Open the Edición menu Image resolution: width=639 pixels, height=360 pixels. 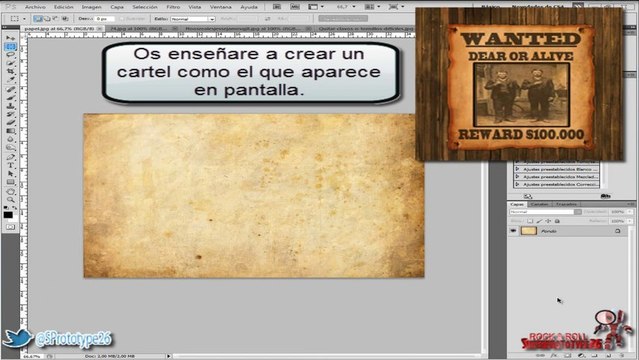click(64, 7)
